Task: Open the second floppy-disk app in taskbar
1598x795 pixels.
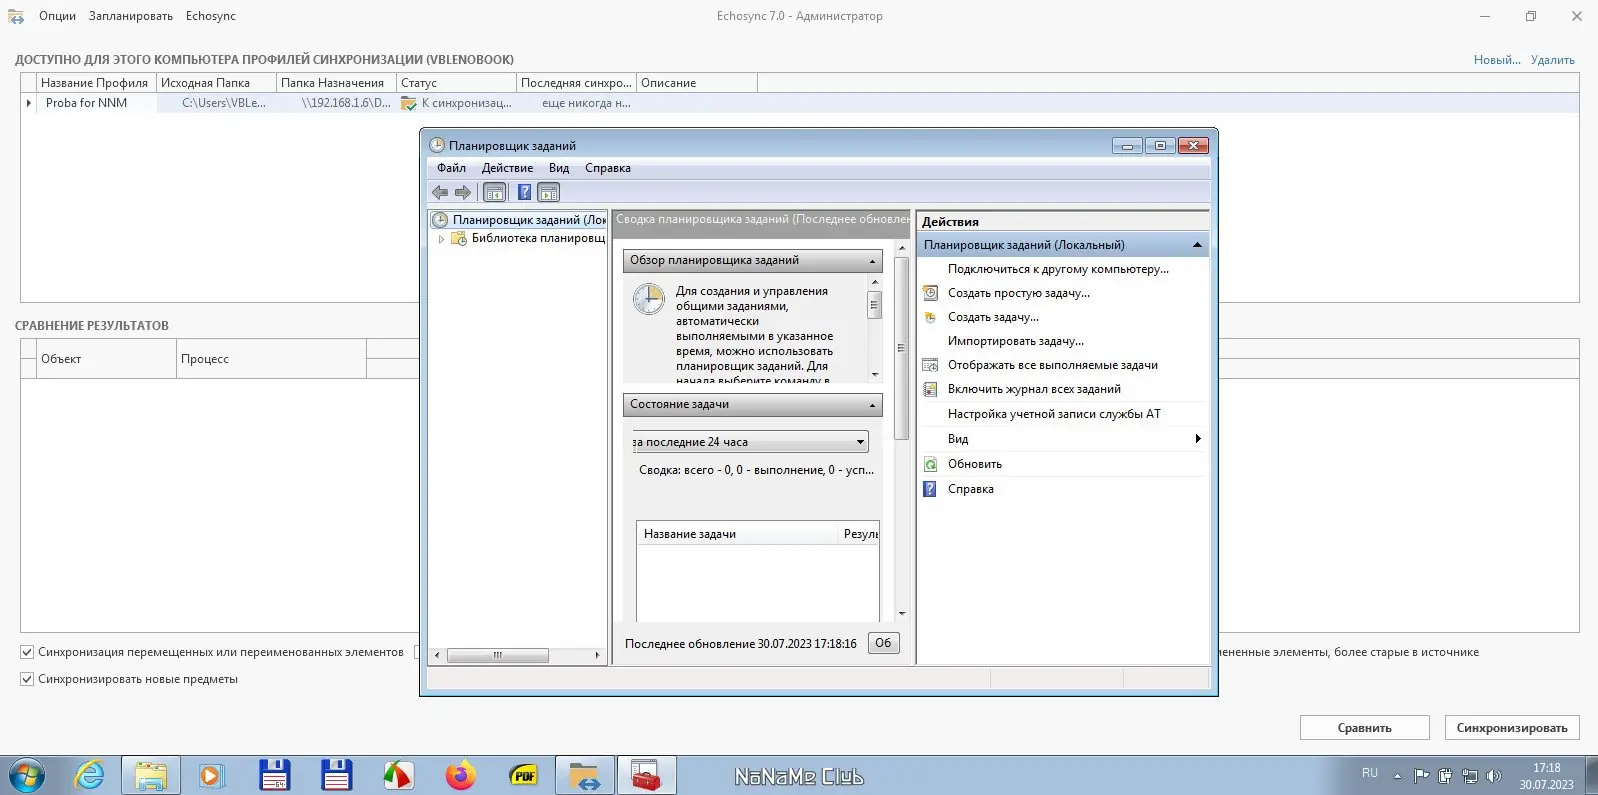Action: [336, 775]
